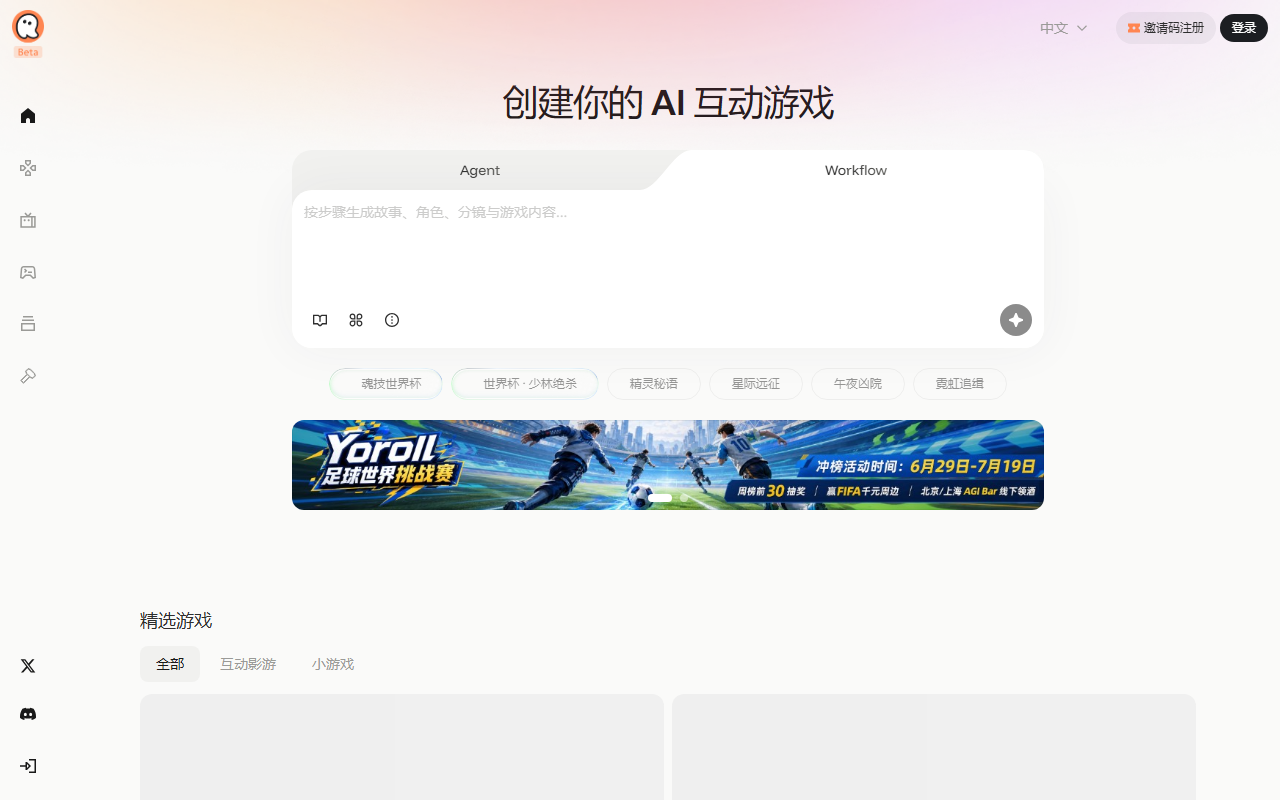Image resolution: width=1280 pixels, height=800 pixels.
Task: Open the X (Twitter) link
Action: 28,666
